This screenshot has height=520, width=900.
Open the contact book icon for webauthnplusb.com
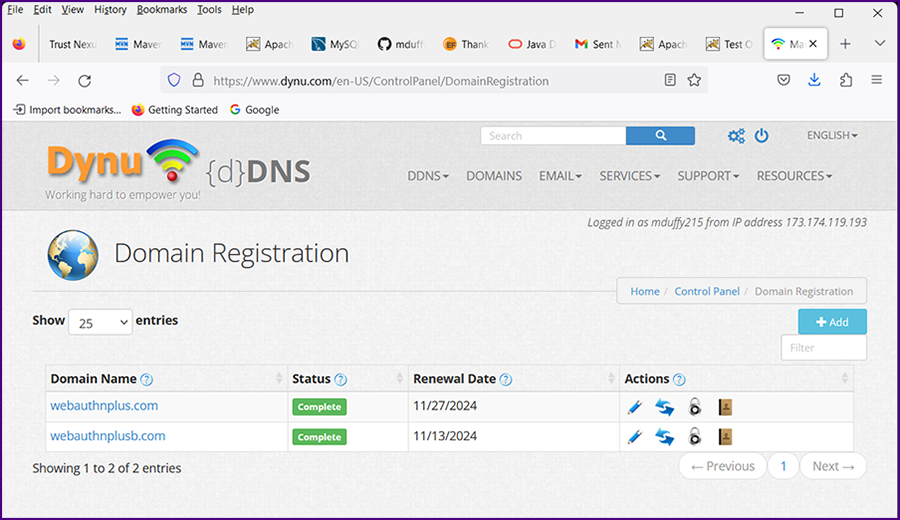click(x=726, y=437)
